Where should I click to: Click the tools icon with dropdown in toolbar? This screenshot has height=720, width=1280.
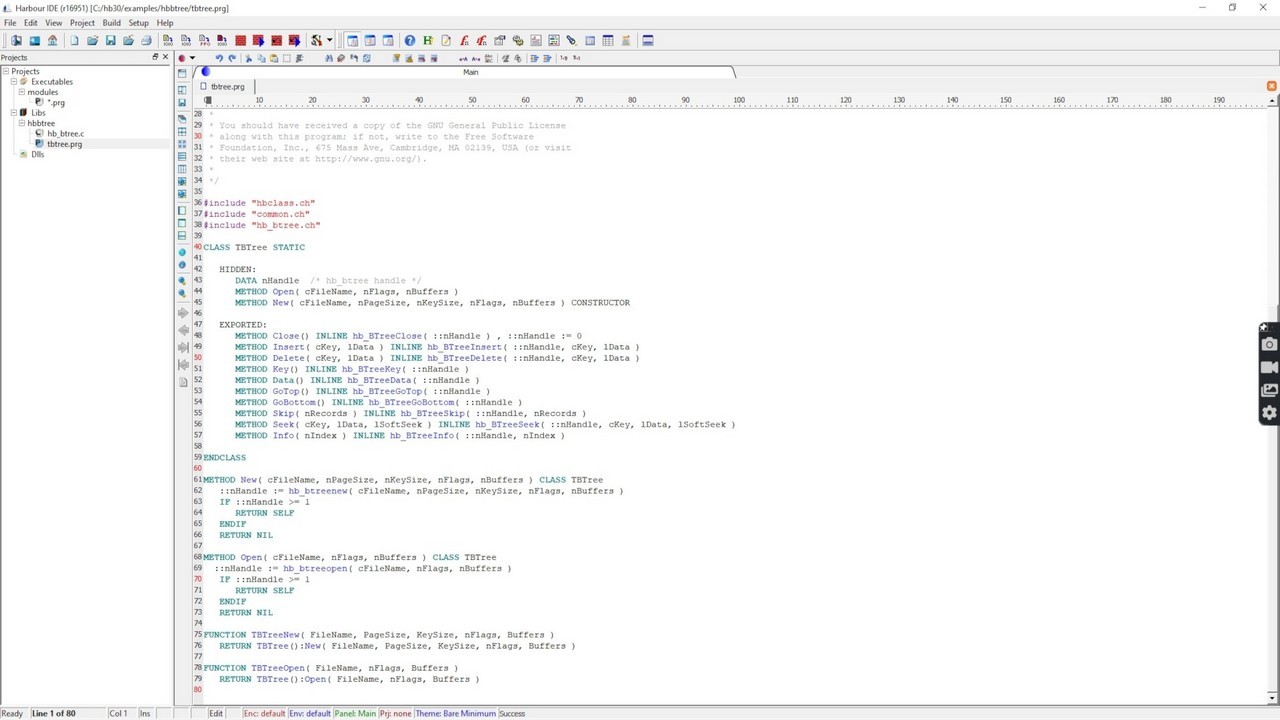[316, 40]
